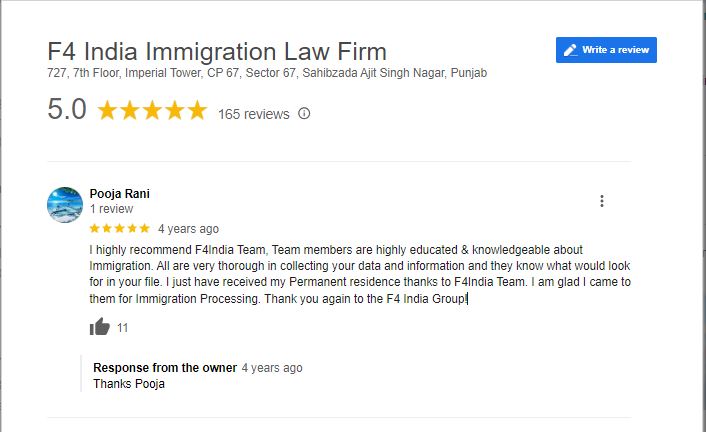Image resolution: width=706 pixels, height=432 pixels.
Task: Click the like count number 11
Action: point(122,328)
